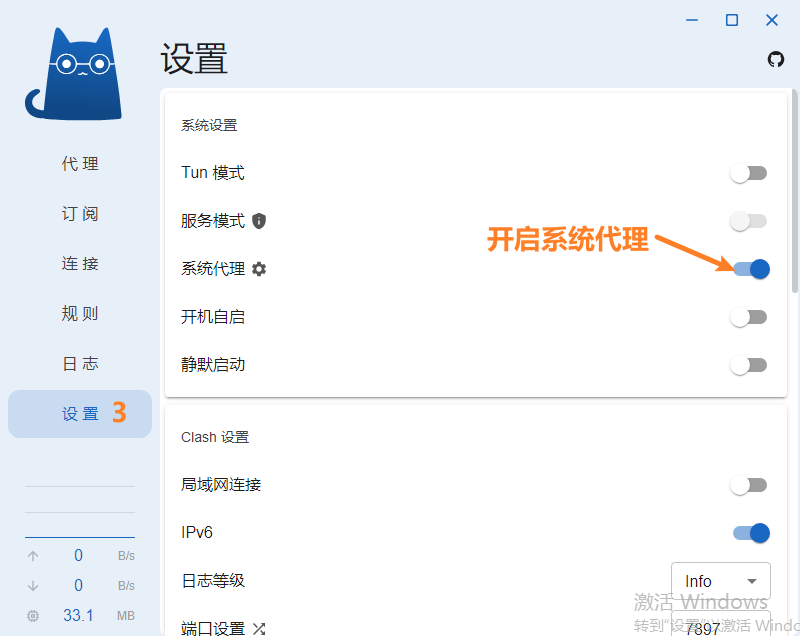Open the 规则 page

pyautogui.click(x=80, y=314)
